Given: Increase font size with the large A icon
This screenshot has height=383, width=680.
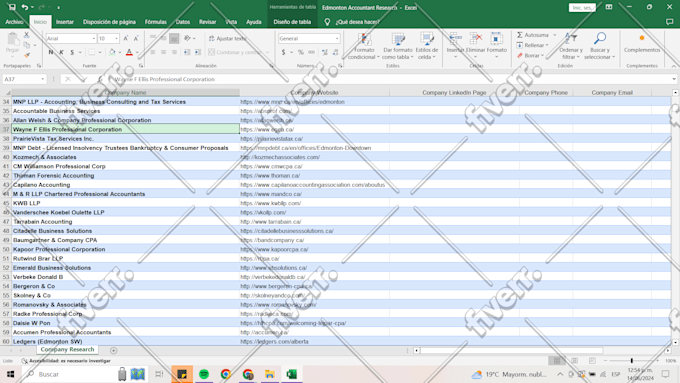Looking at the screenshot, I should pos(126,39).
